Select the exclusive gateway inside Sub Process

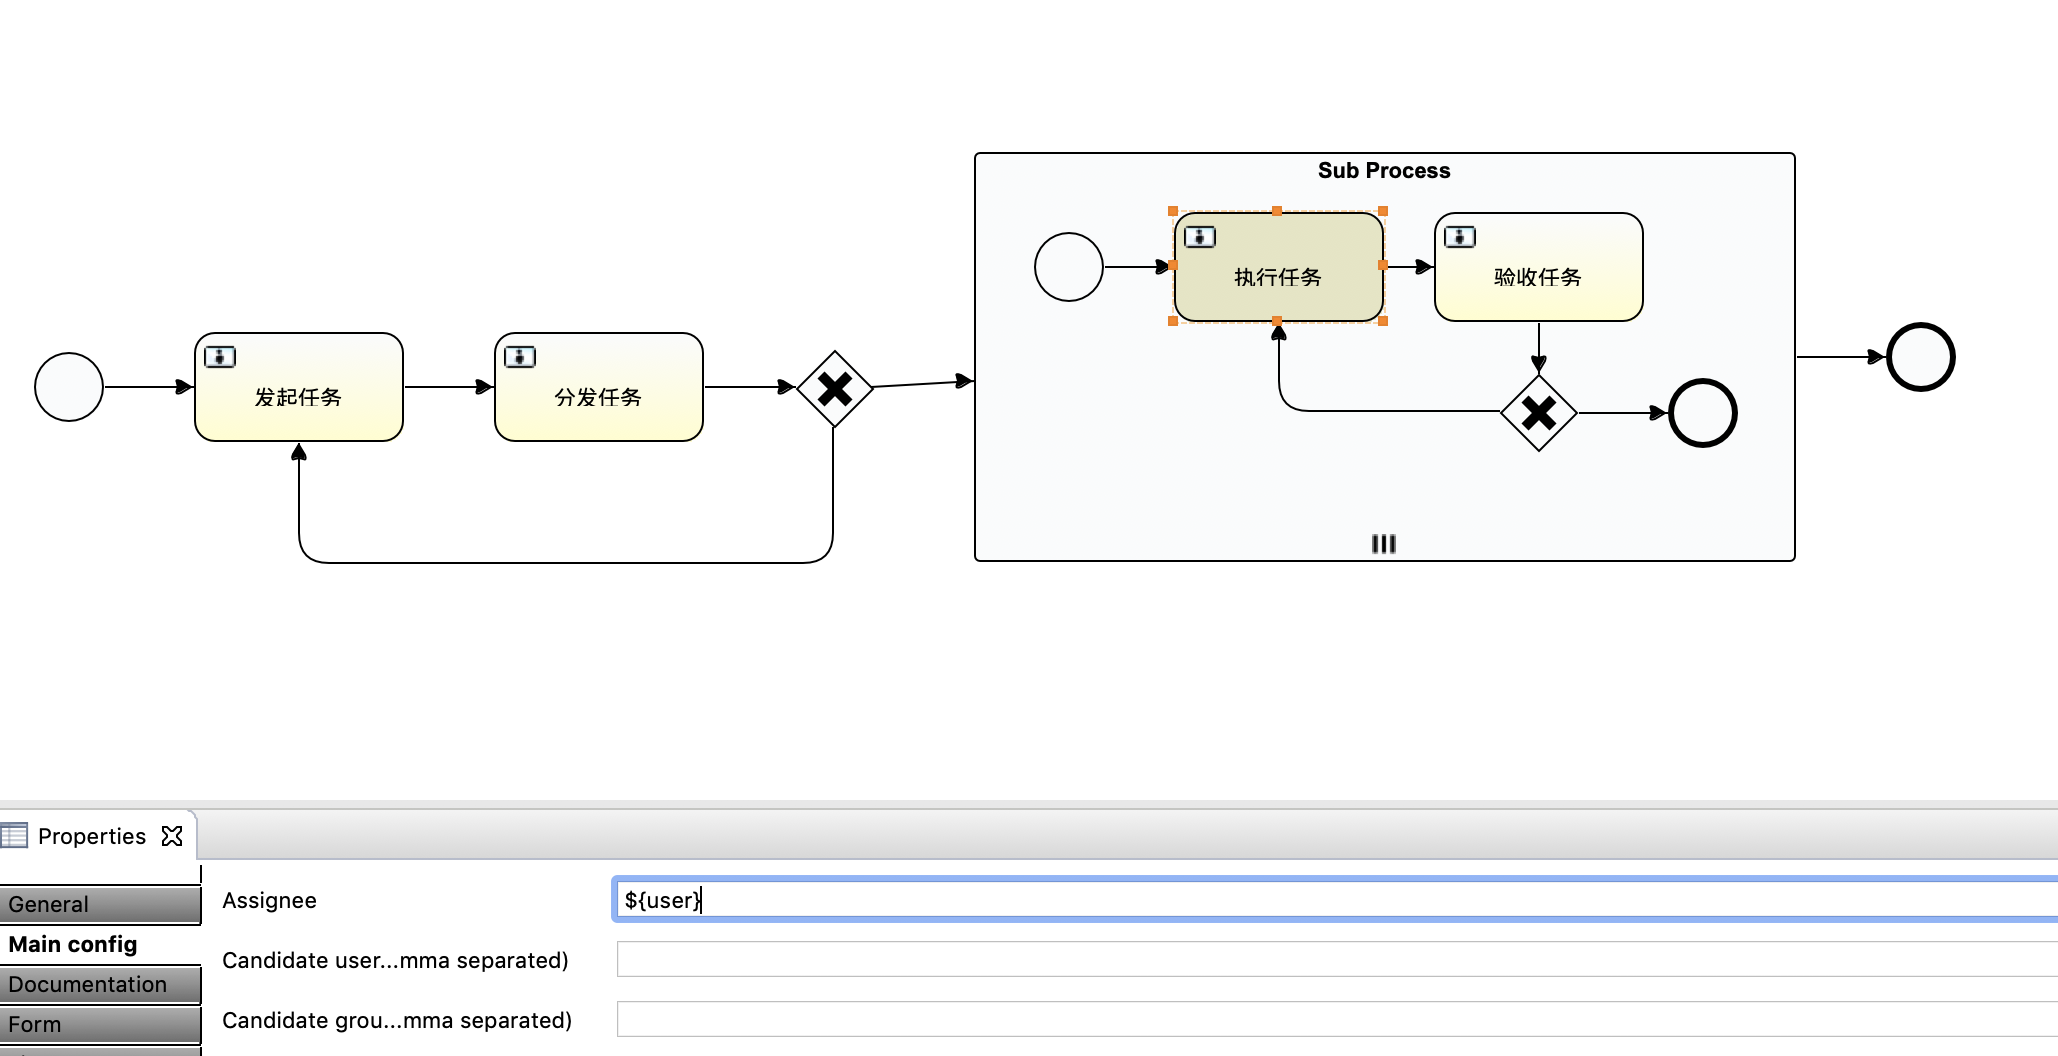click(1539, 413)
